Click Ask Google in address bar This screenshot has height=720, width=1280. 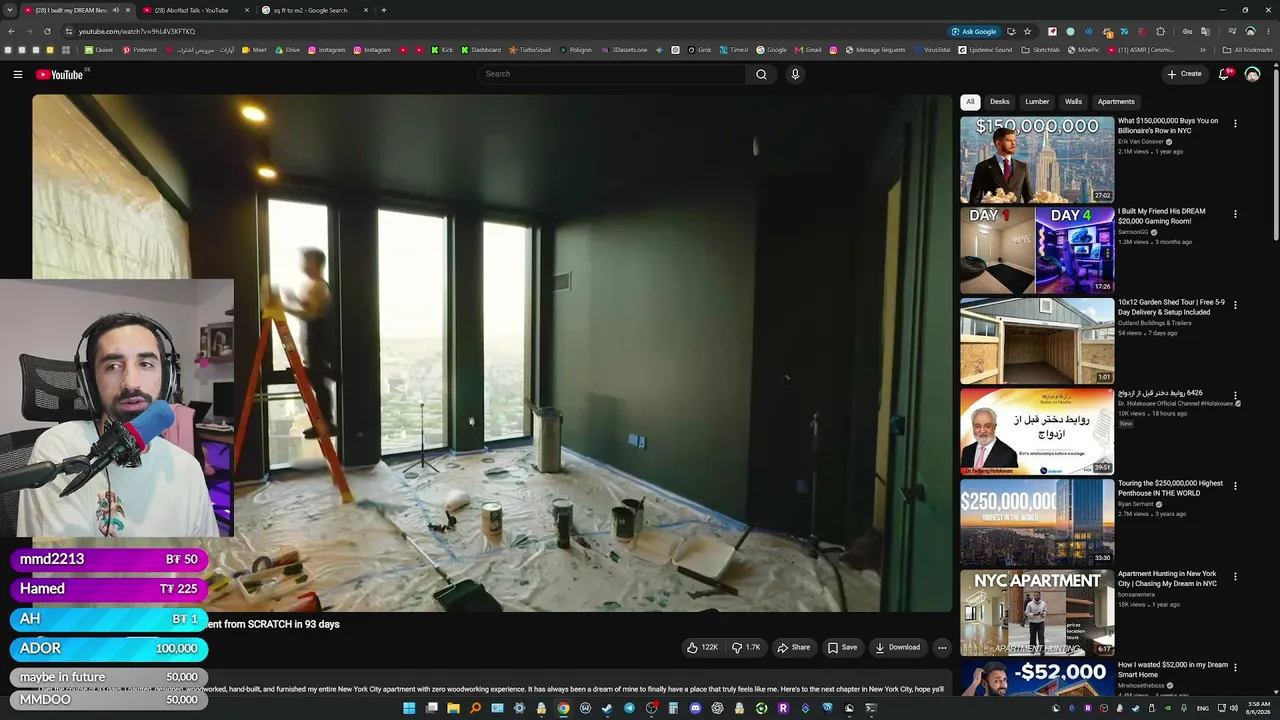(x=974, y=31)
